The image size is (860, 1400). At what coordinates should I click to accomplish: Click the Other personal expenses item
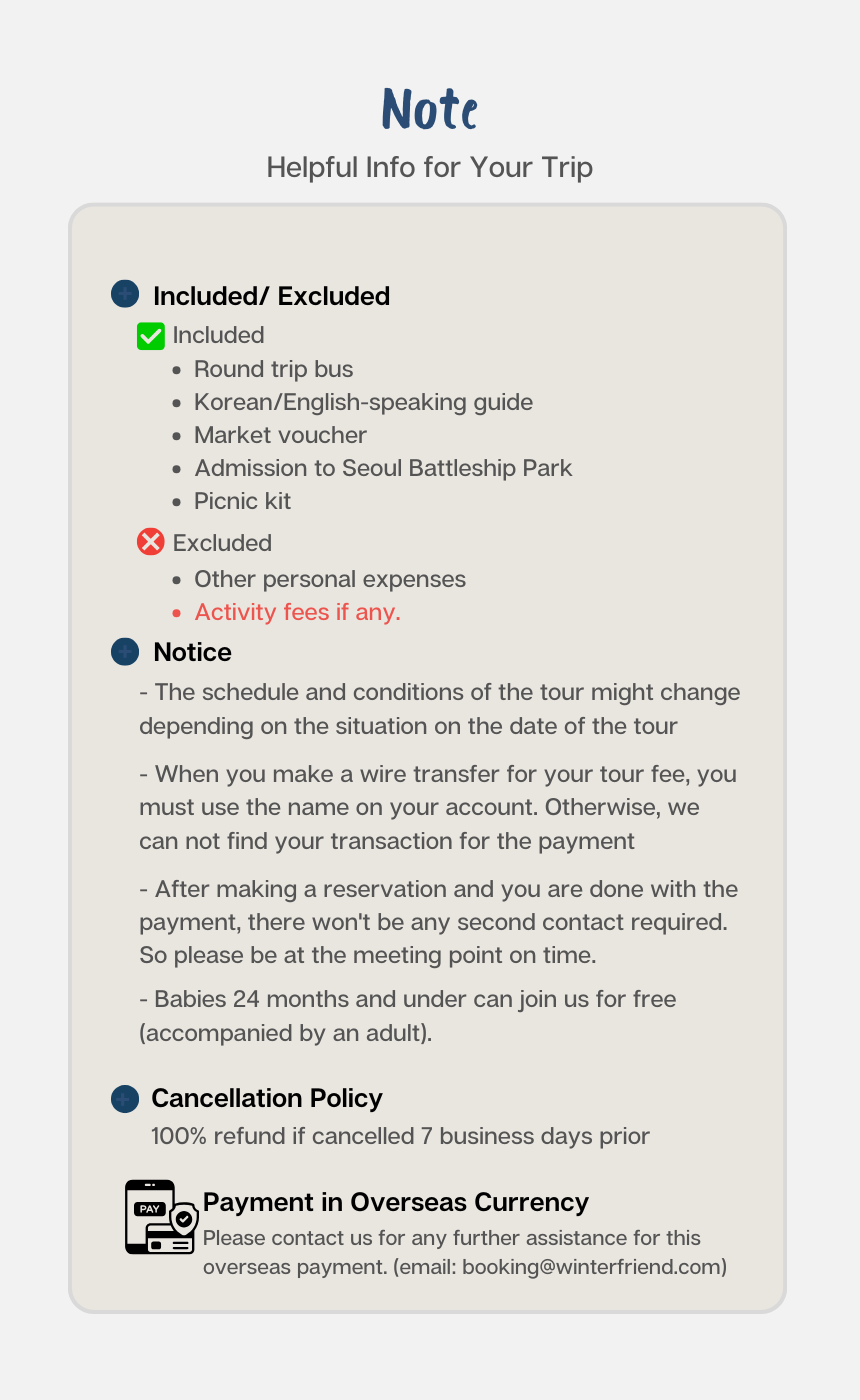click(330, 579)
